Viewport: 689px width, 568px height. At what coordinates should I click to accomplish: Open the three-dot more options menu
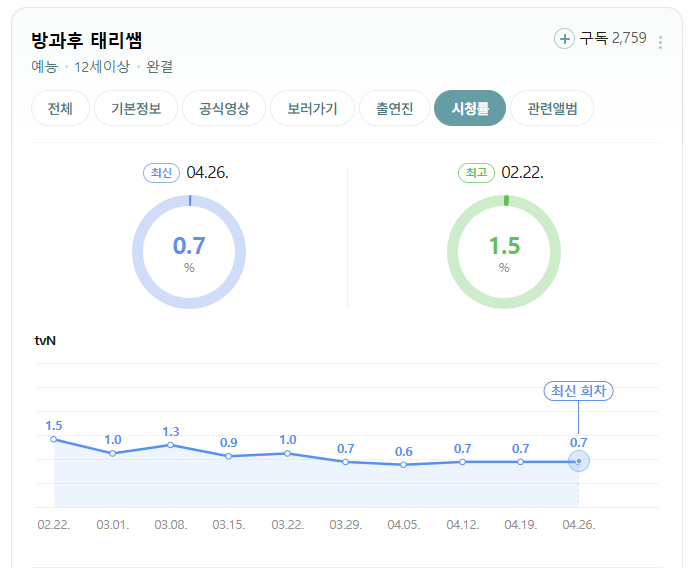[660, 42]
